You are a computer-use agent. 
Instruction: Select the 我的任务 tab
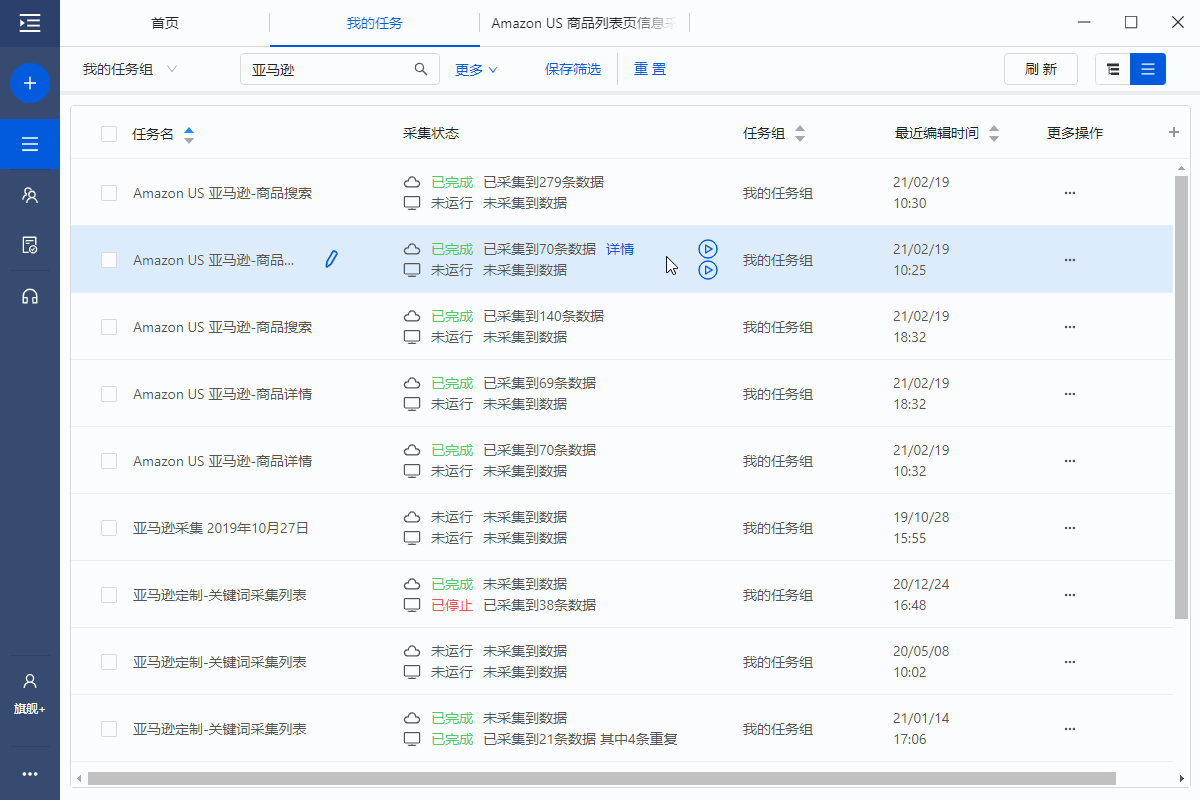pyautogui.click(x=375, y=23)
